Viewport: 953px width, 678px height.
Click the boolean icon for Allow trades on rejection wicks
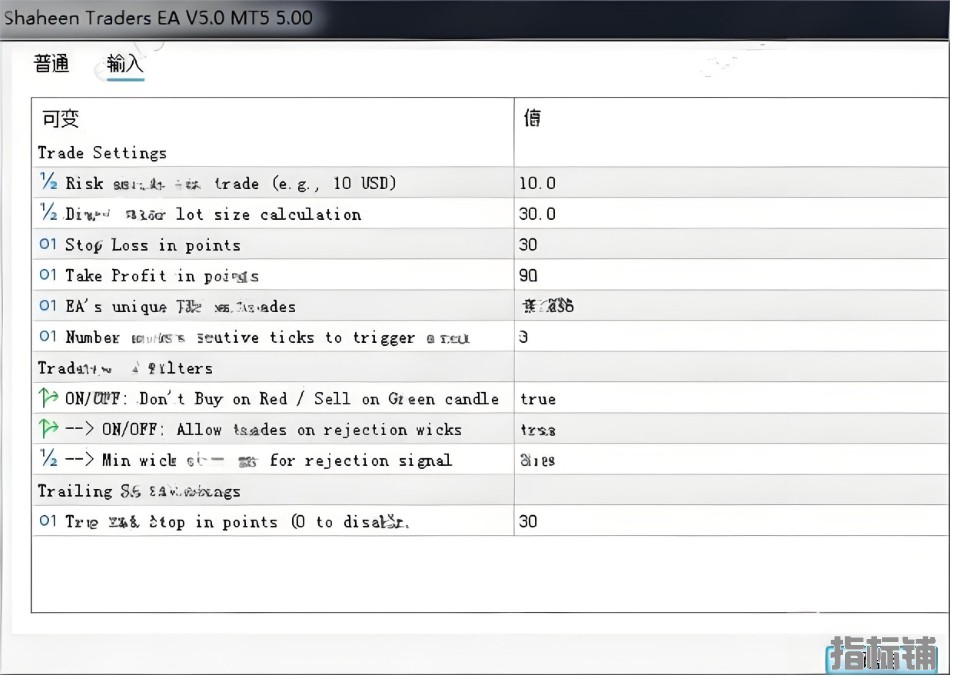tap(48, 429)
